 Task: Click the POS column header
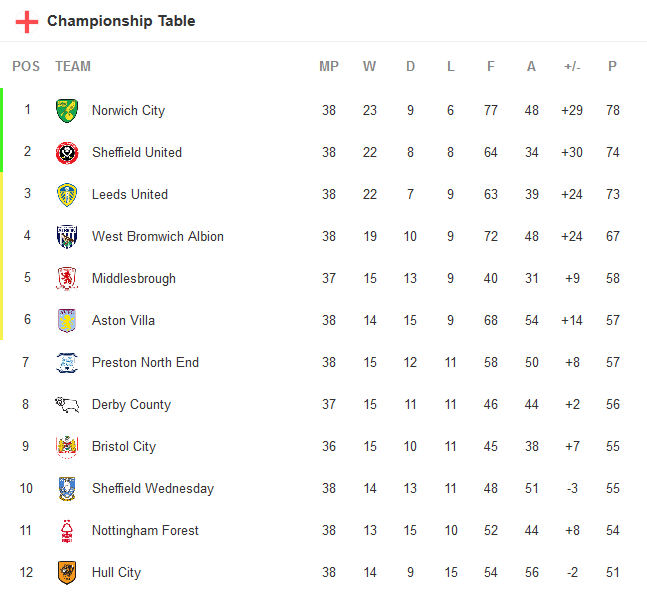pos(26,67)
